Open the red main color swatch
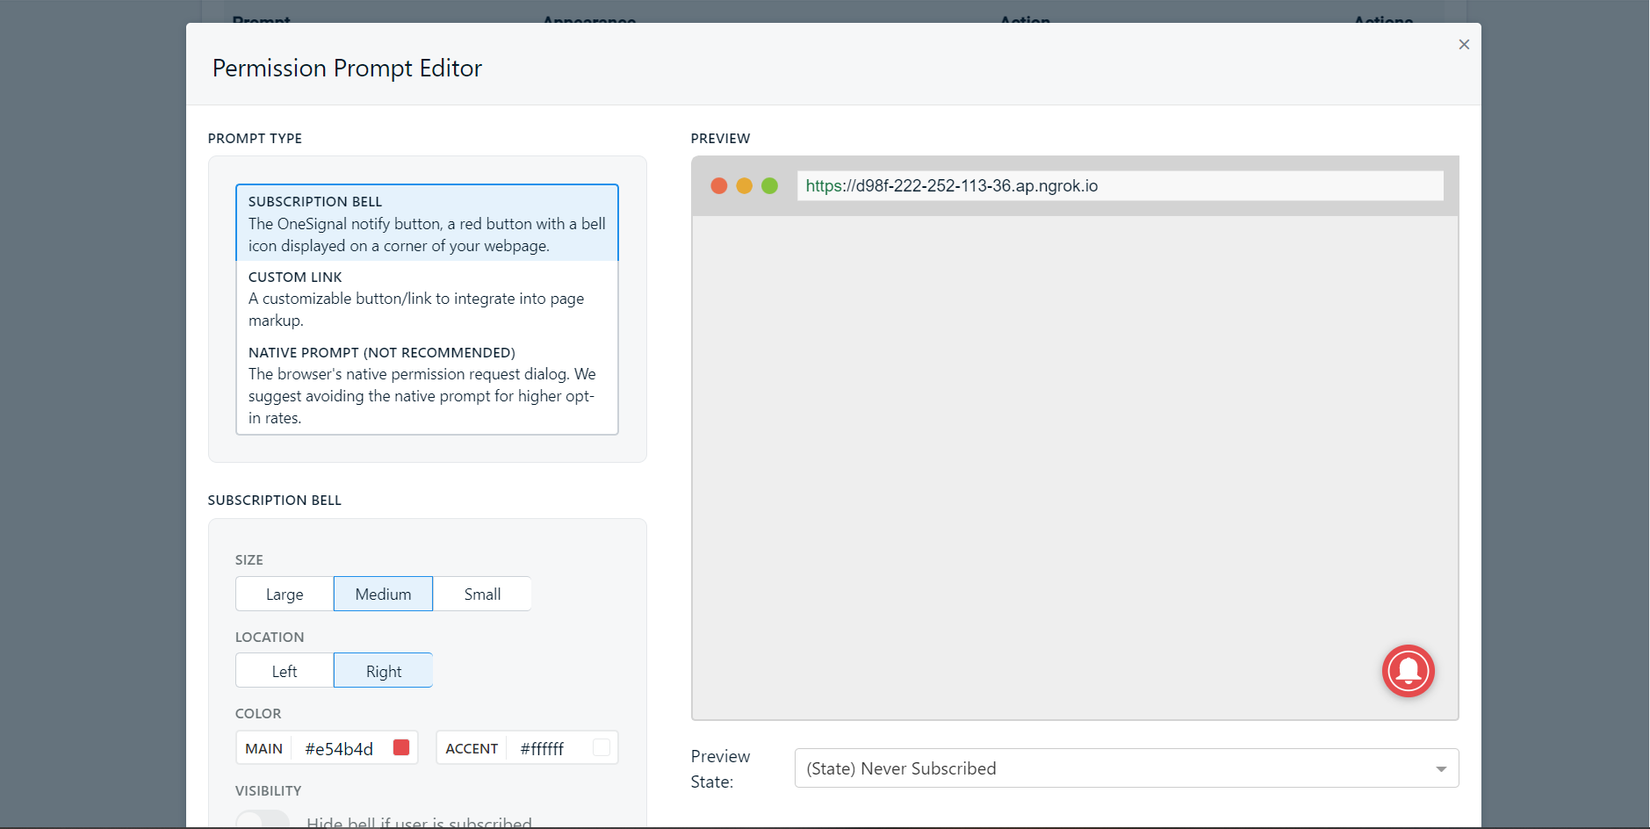Image resolution: width=1650 pixels, height=829 pixels. tap(401, 748)
